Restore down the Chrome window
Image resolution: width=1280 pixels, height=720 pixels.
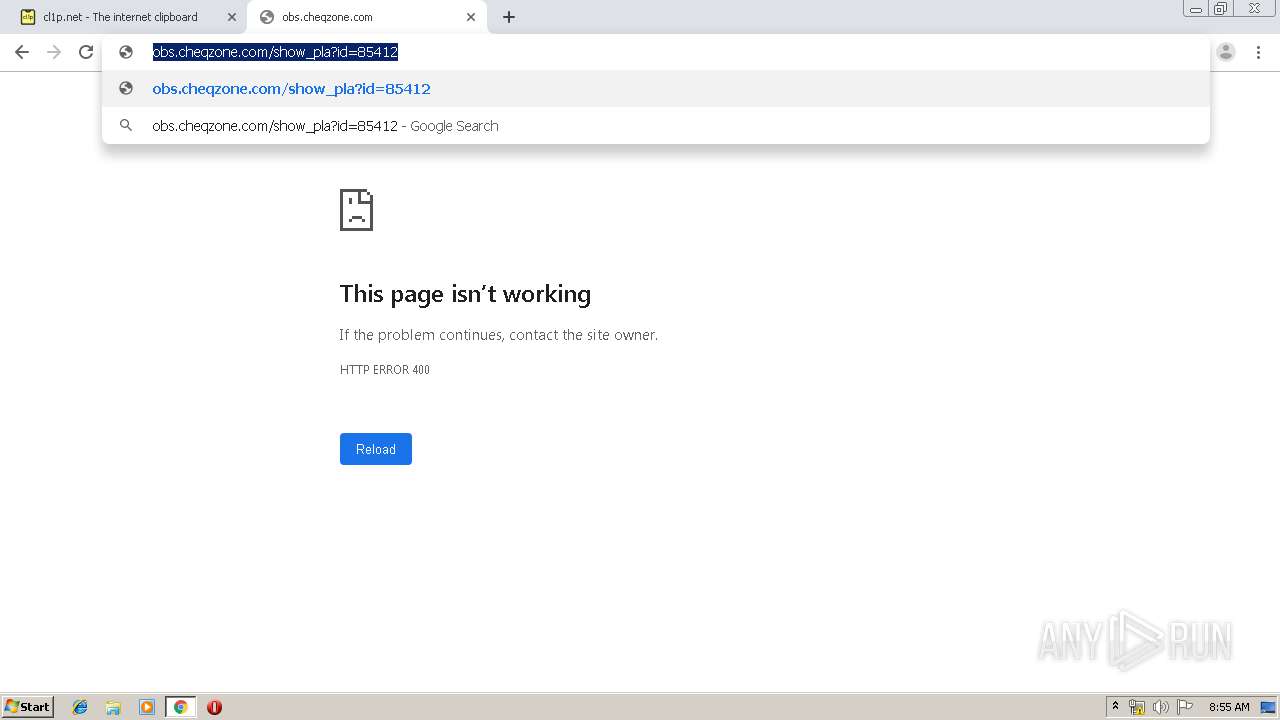click(1221, 8)
